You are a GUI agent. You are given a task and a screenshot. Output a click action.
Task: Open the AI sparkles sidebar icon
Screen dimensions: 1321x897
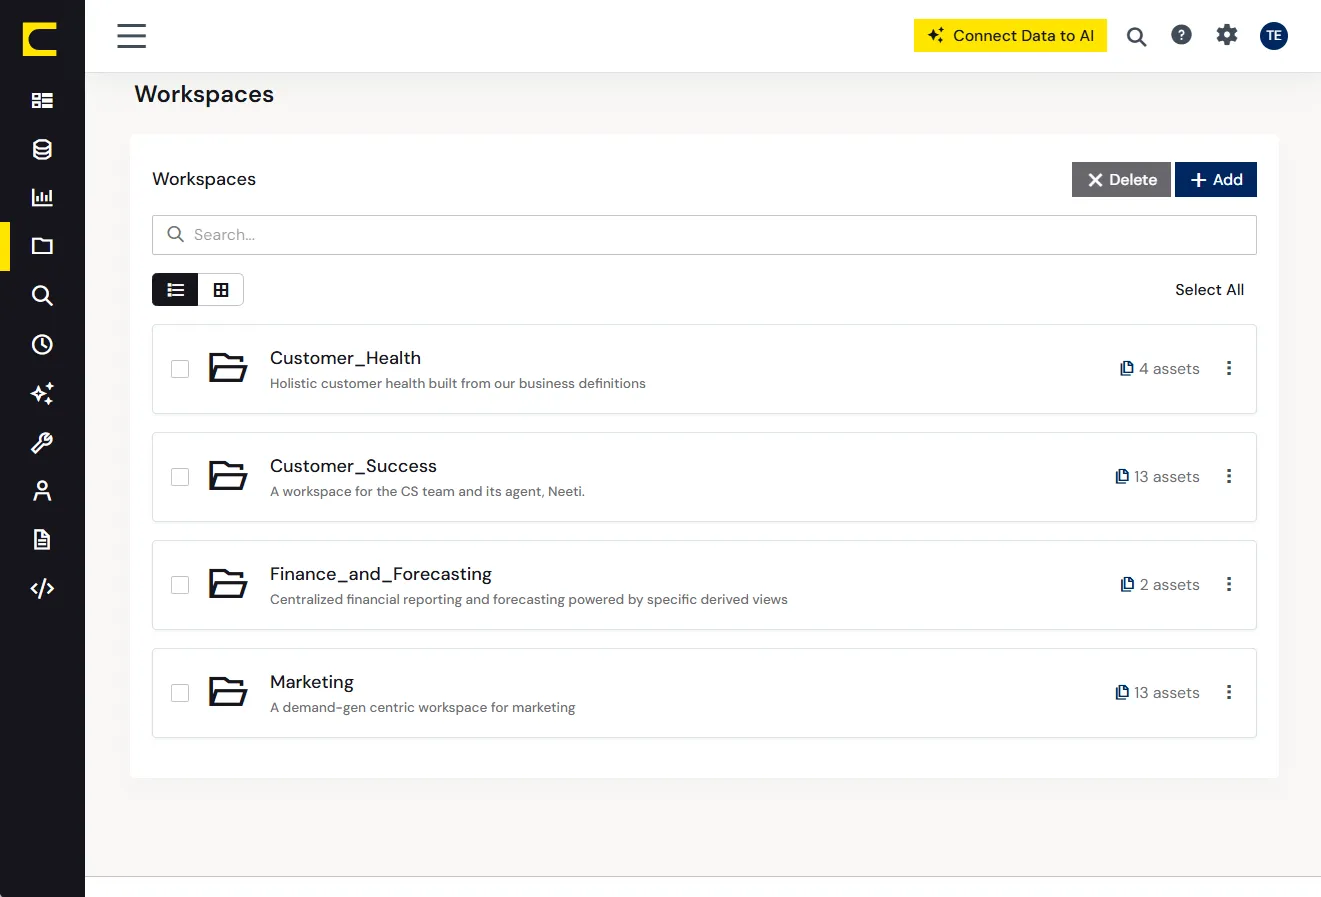click(x=42, y=393)
